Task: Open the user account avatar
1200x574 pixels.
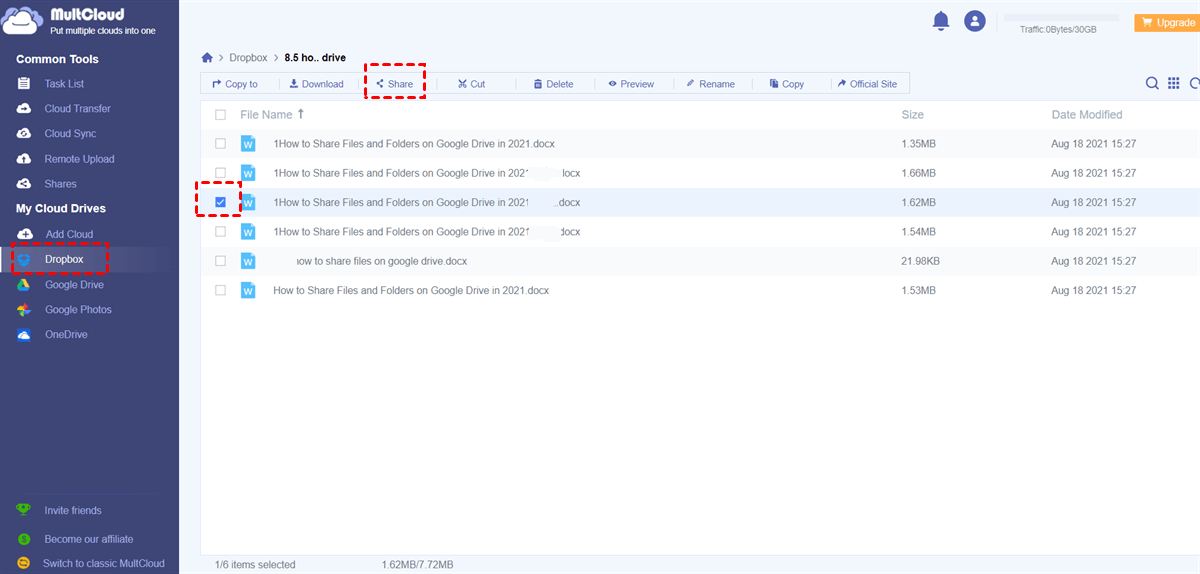Action: point(974,21)
